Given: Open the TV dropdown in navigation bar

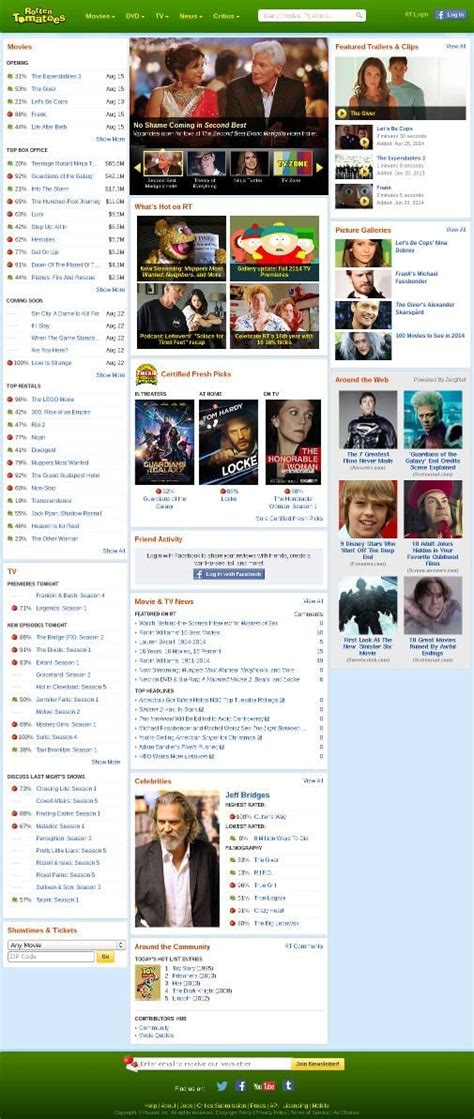Looking at the screenshot, I should point(162,15).
